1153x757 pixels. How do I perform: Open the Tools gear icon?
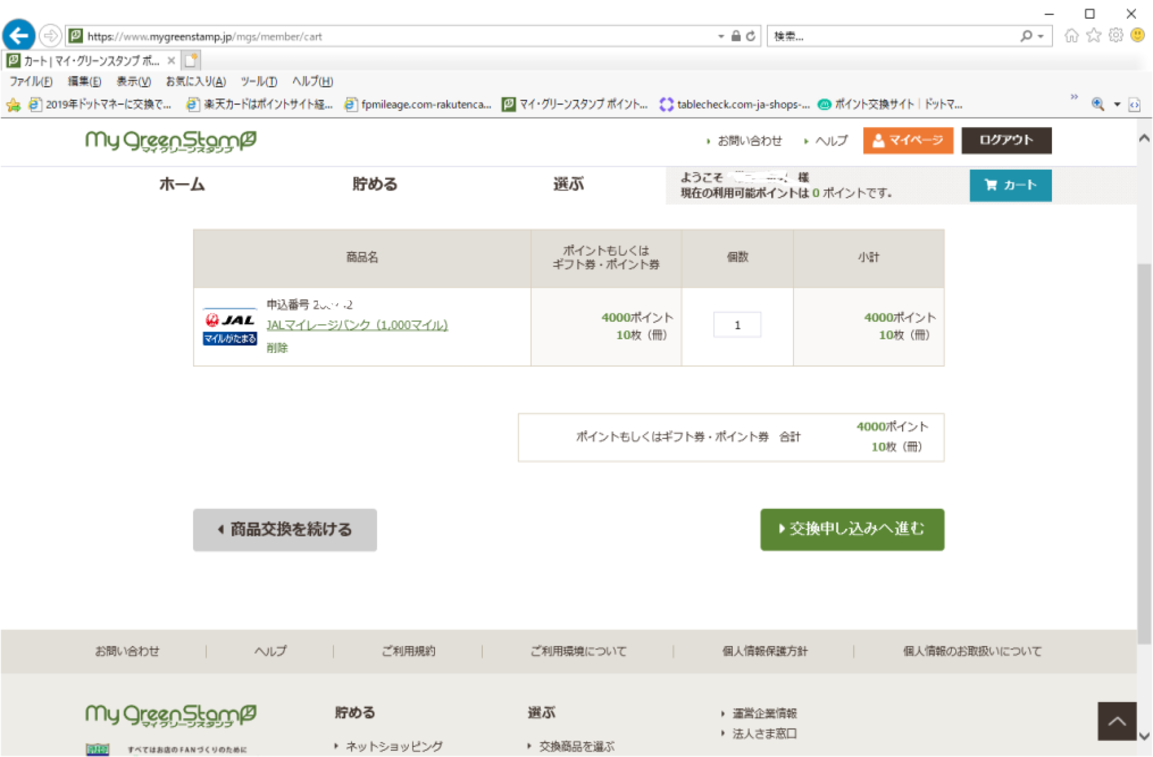coord(1115,34)
